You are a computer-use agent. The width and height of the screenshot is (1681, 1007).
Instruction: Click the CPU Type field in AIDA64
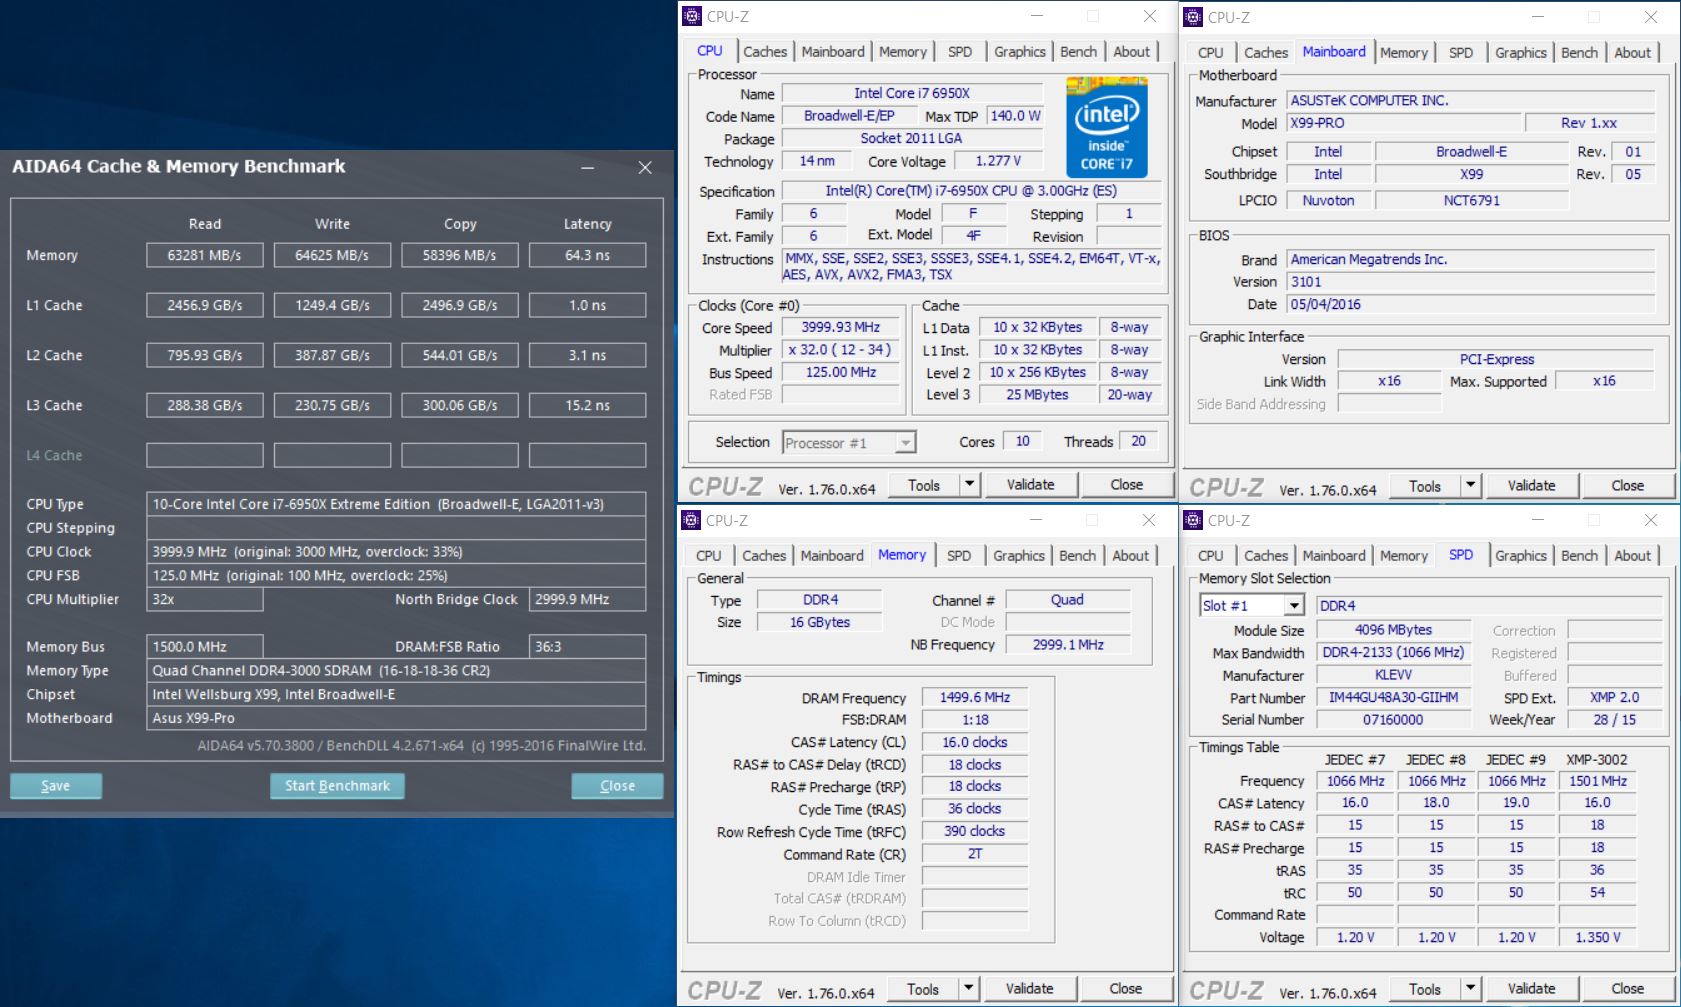396,504
